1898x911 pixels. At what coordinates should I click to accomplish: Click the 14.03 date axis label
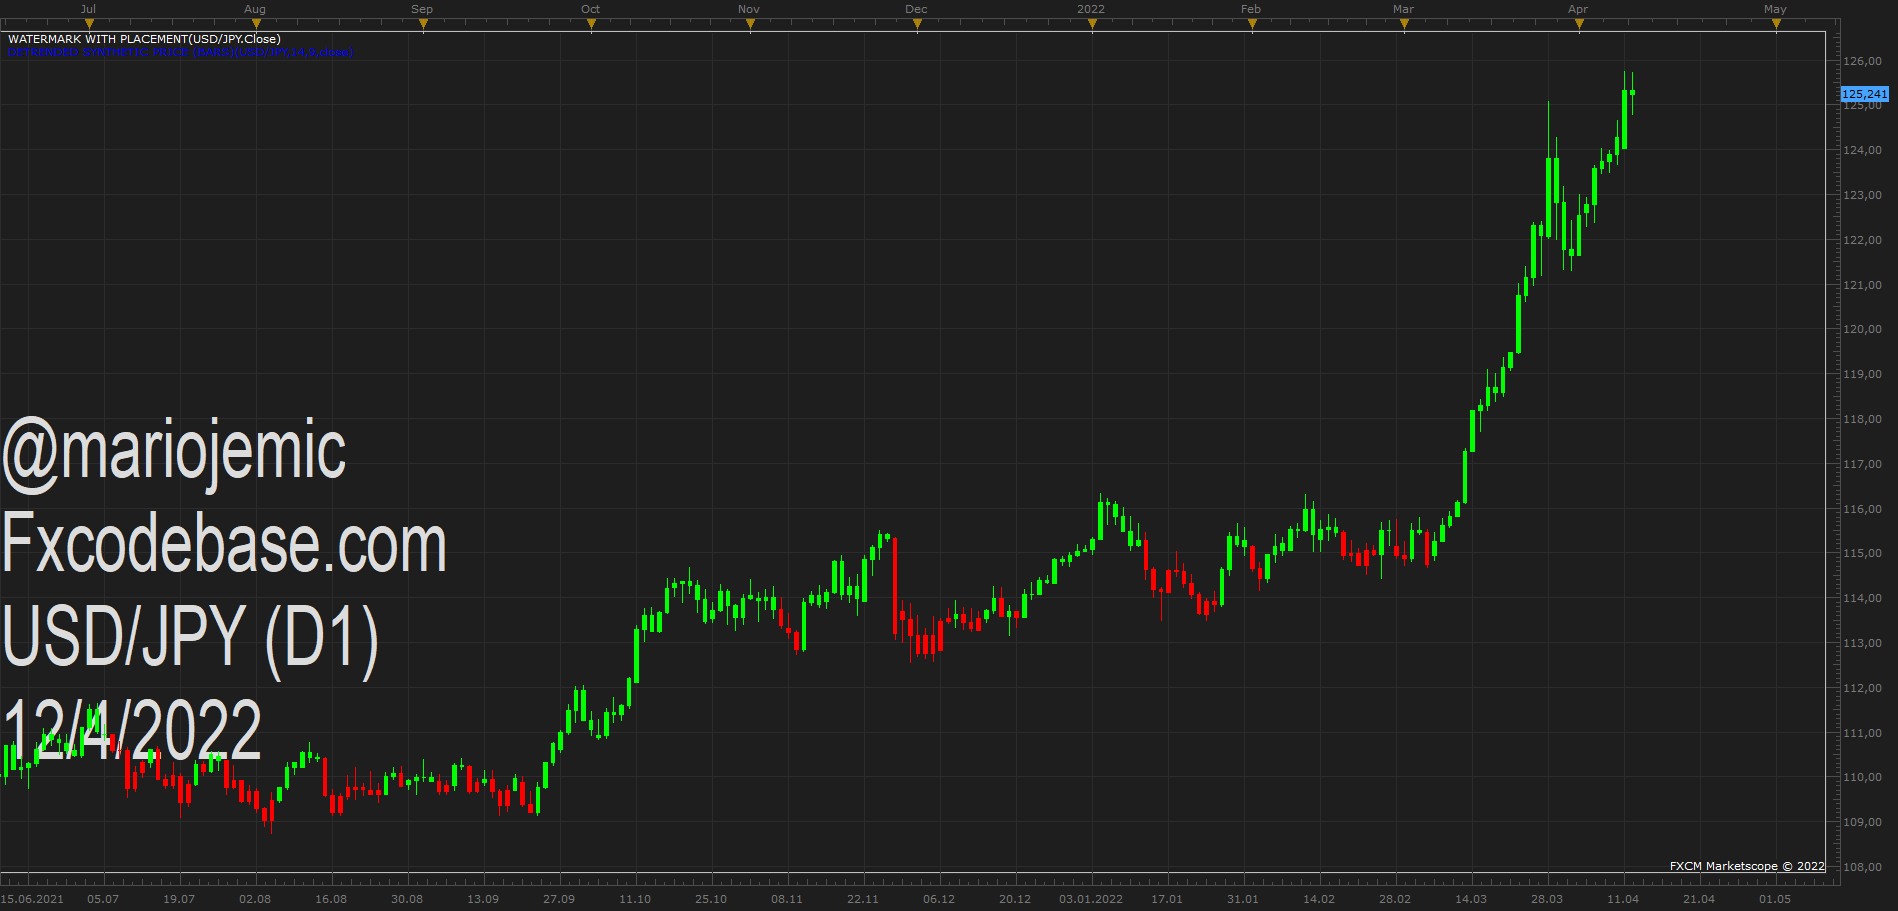1471,899
